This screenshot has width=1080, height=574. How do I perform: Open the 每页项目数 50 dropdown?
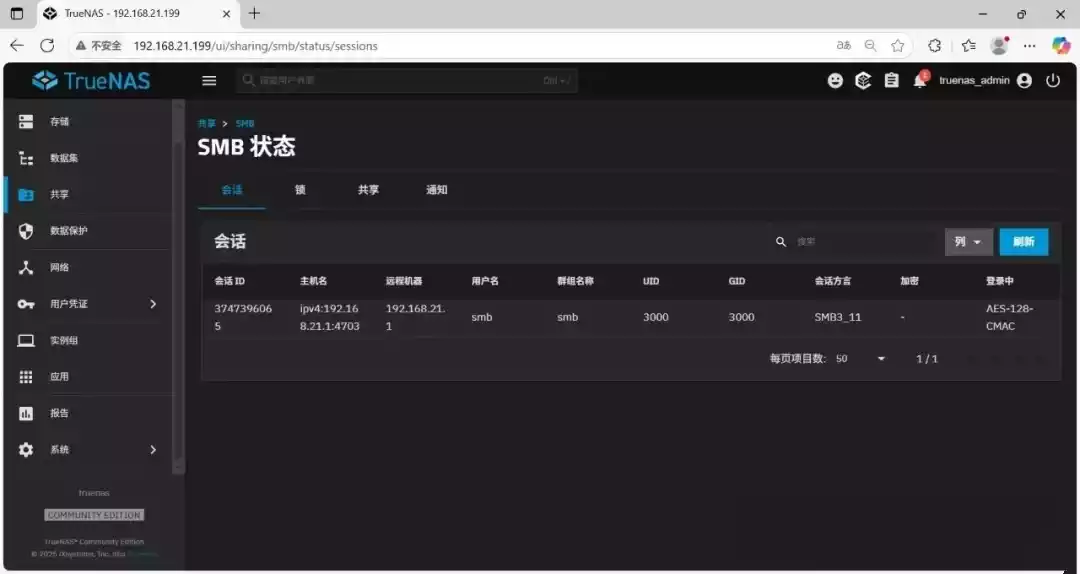(x=860, y=359)
